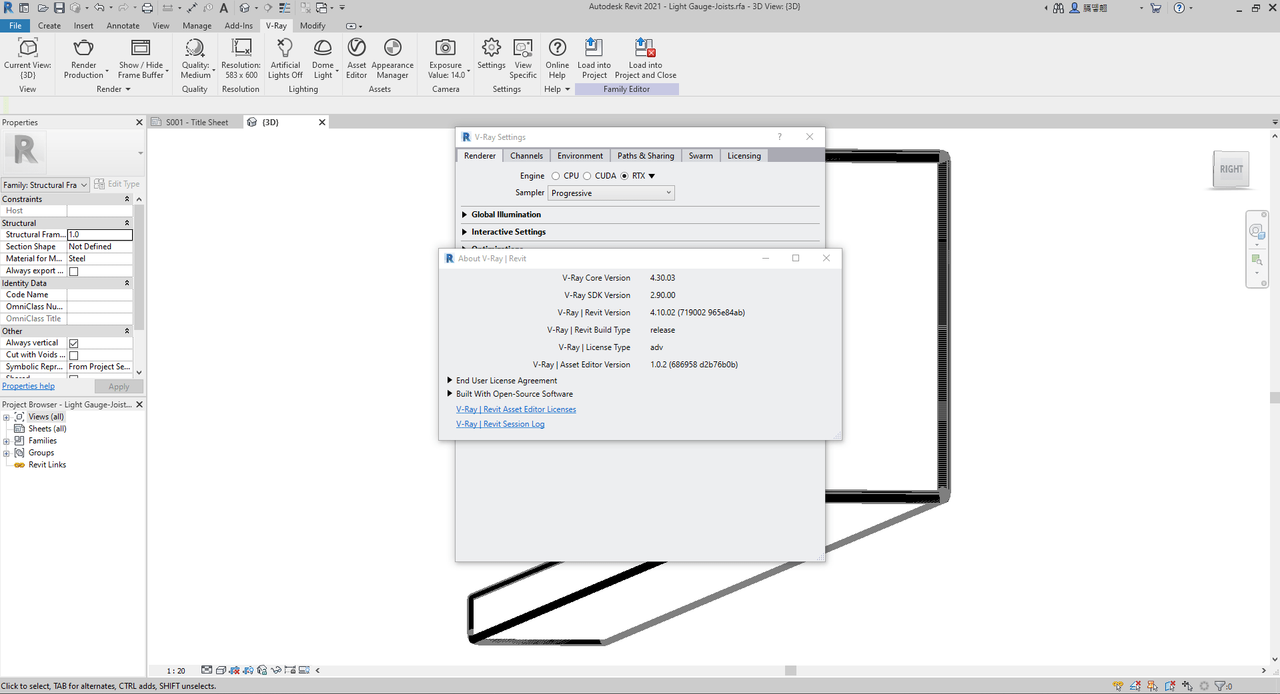Expand the Families tree node
Image resolution: width=1280 pixels, height=694 pixels.
point(7,441)
